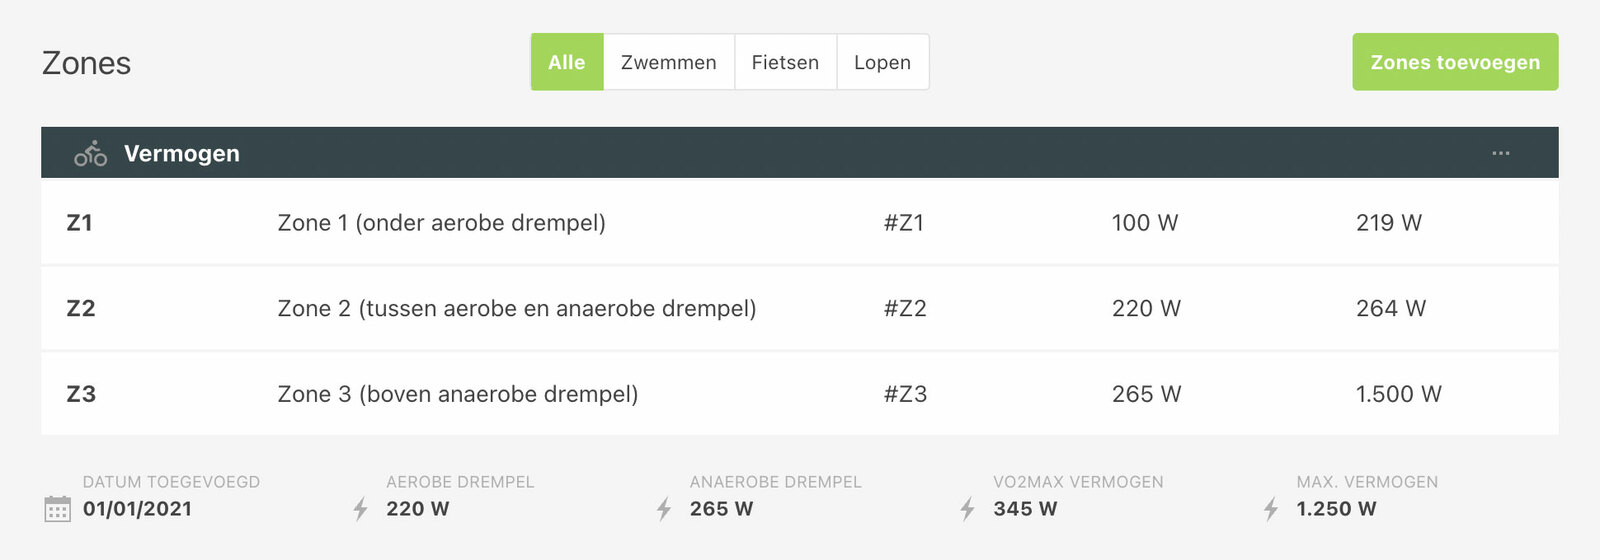Viewport: 1600px width, 560px height.
Task: Select the Alle filter tab
Action: [567, 62]
